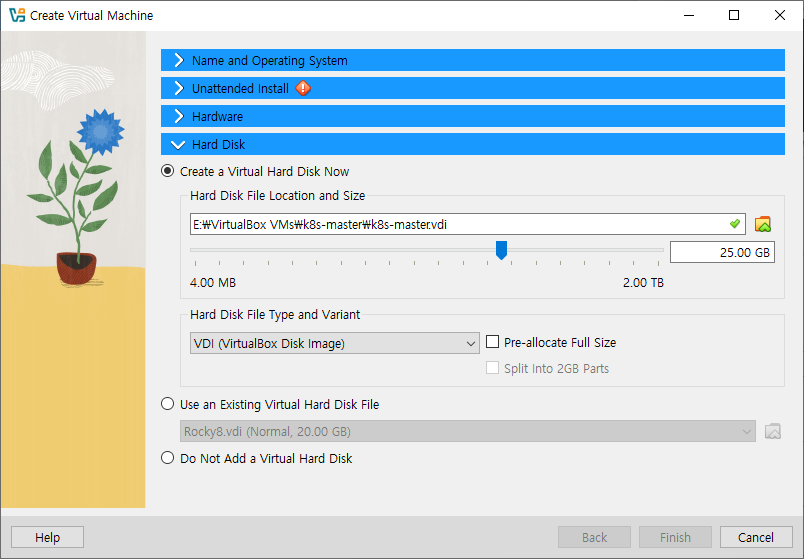Expand the Name and Operating System section
Image resolution: width=804 pixels, height=559 pixels.
click(472, 60)
